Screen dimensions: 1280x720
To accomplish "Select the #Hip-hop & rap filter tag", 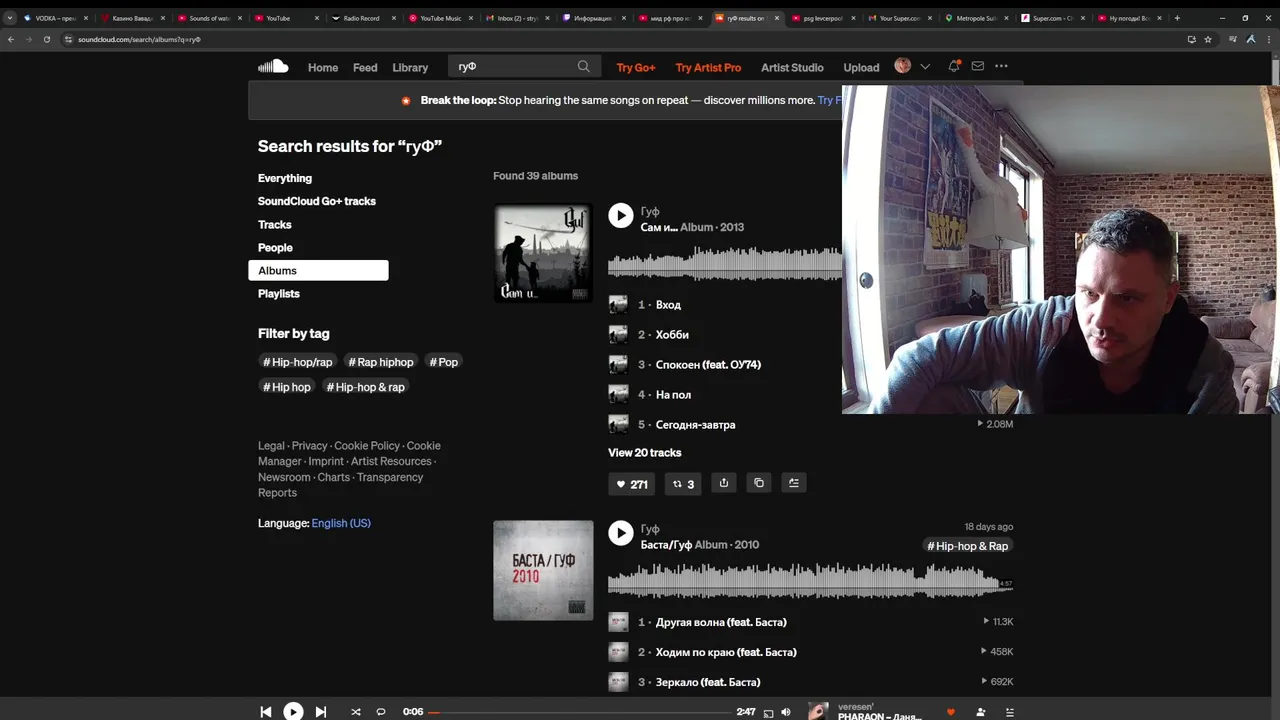I will coord(365,387).
